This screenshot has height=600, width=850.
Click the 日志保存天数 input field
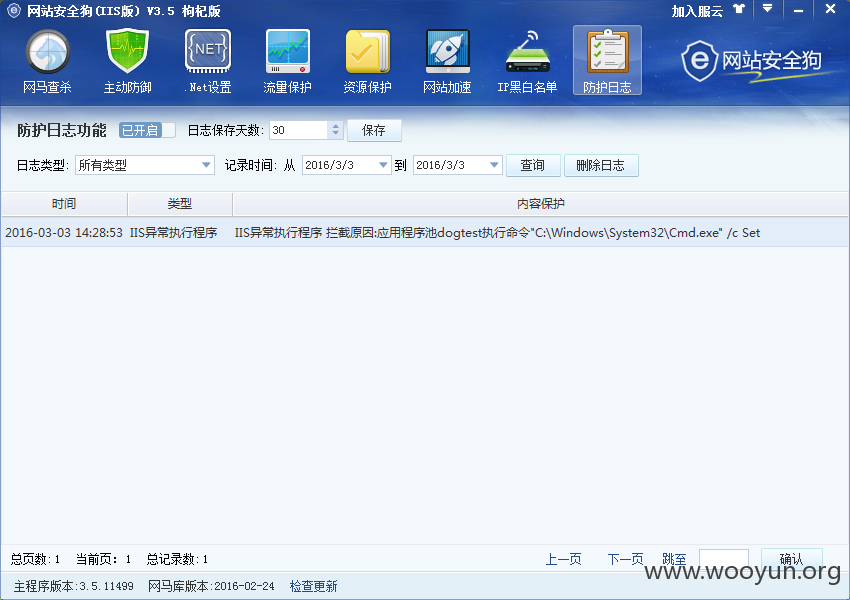[299, 130]
